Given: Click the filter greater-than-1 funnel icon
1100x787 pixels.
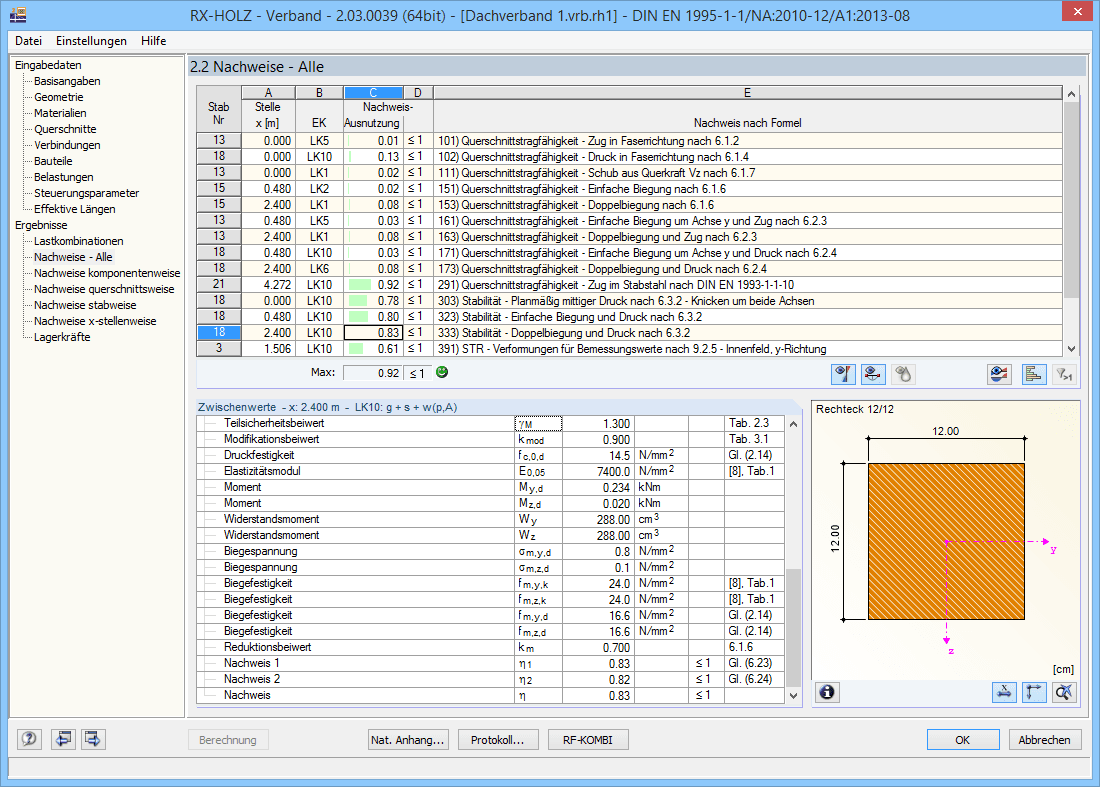Looking at the screenshot, I should (1065, 375).
